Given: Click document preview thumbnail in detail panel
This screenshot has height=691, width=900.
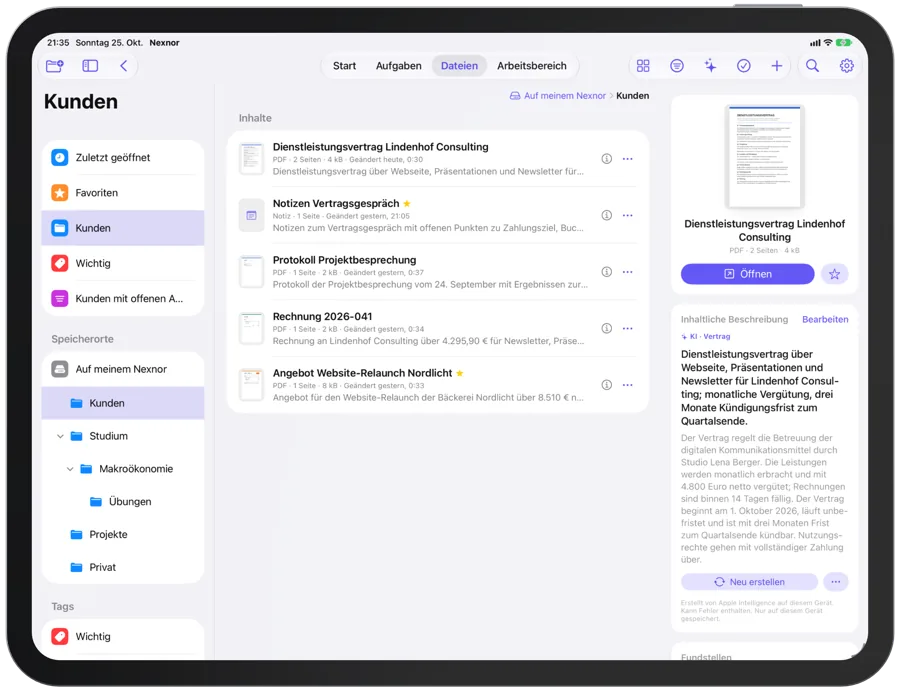Looking at the screenshot, I should click(x=764, y=157).
